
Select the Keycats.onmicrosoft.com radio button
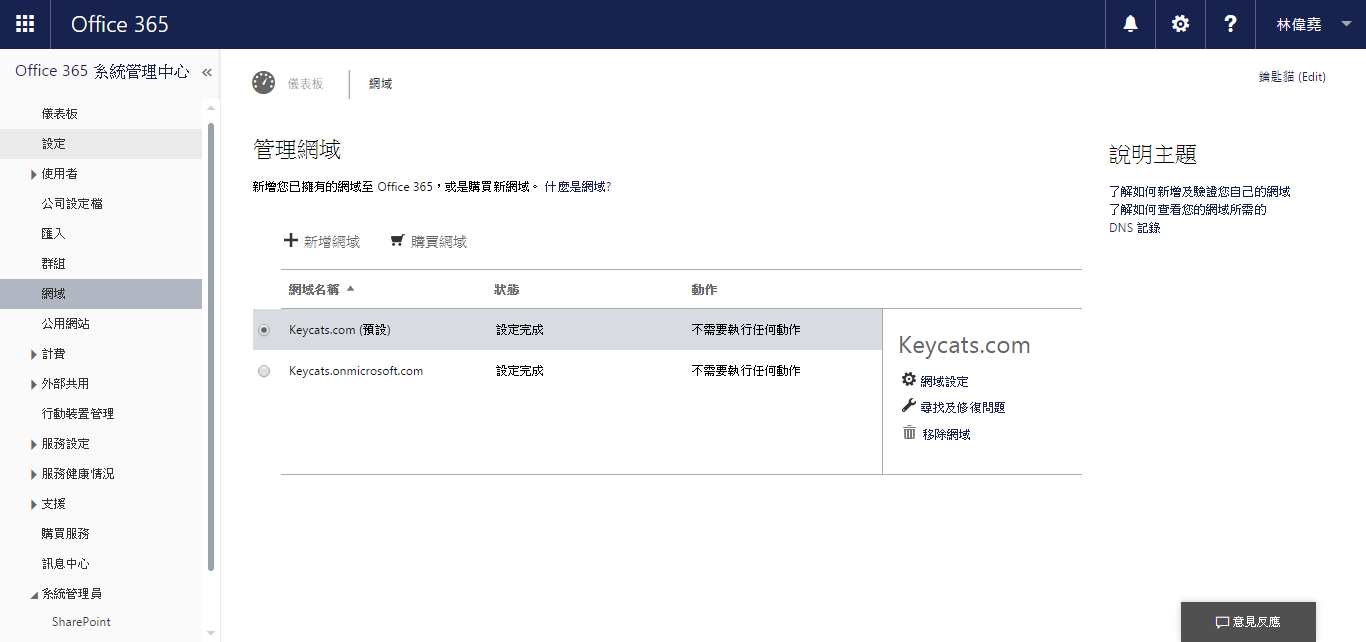[x=264, y=371]
